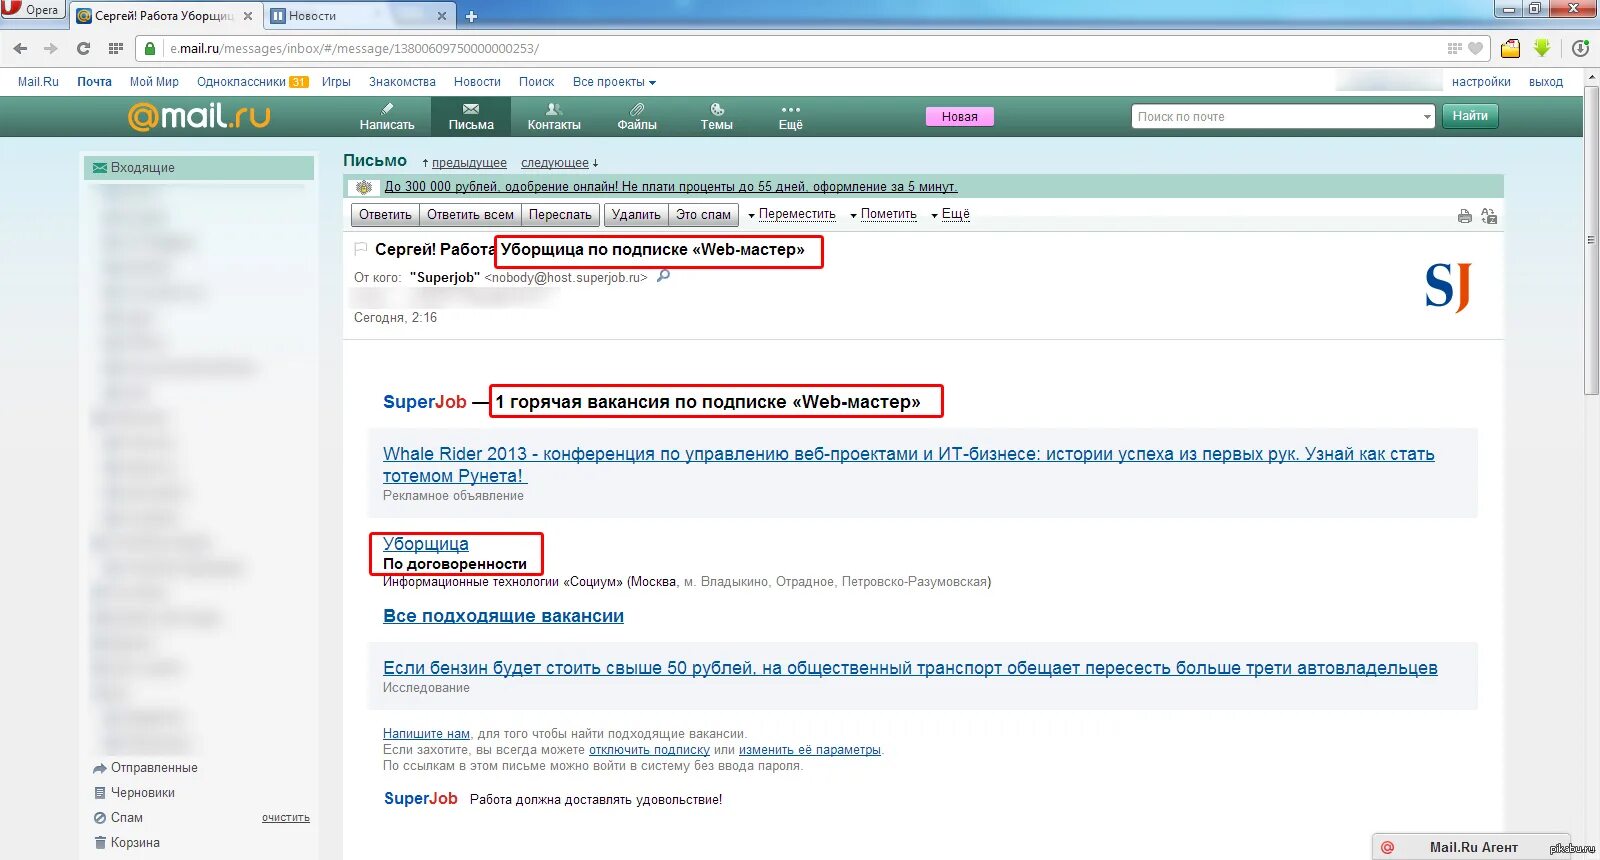Open the 300 000 рублей ad banner link
1600x860 pixels.
(671, 187)
